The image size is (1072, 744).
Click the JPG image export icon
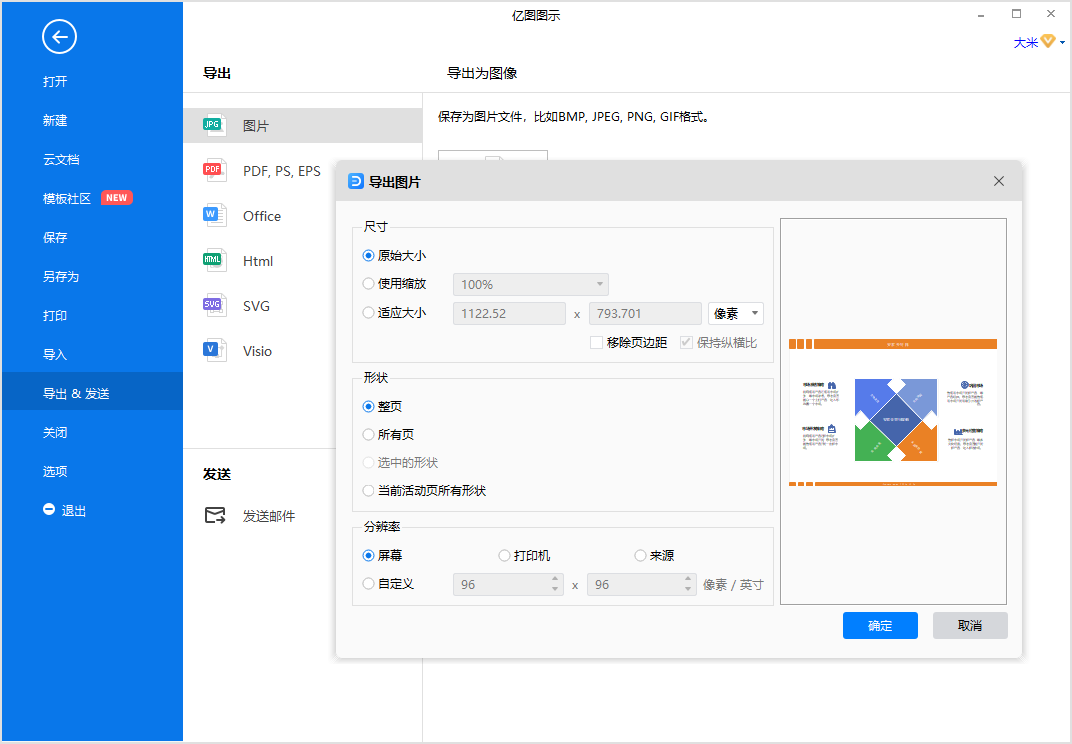[214, 125]
